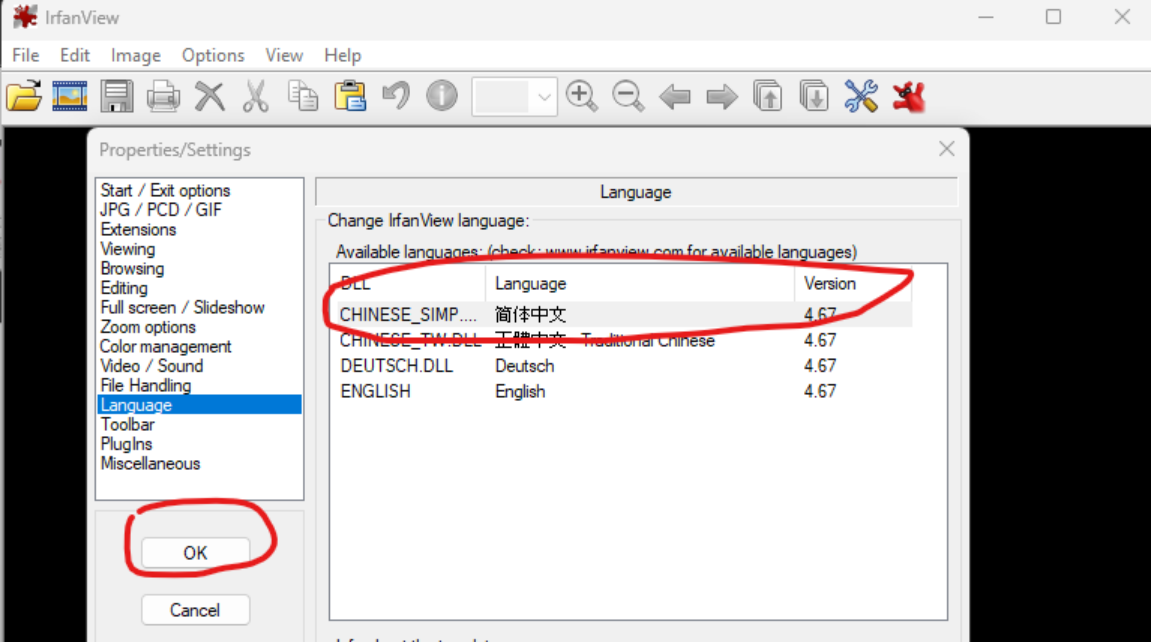The height and width of the screenshot is (642, 1151).
Task: Click the Paste clipboard icon
Action: coord(350,96)
